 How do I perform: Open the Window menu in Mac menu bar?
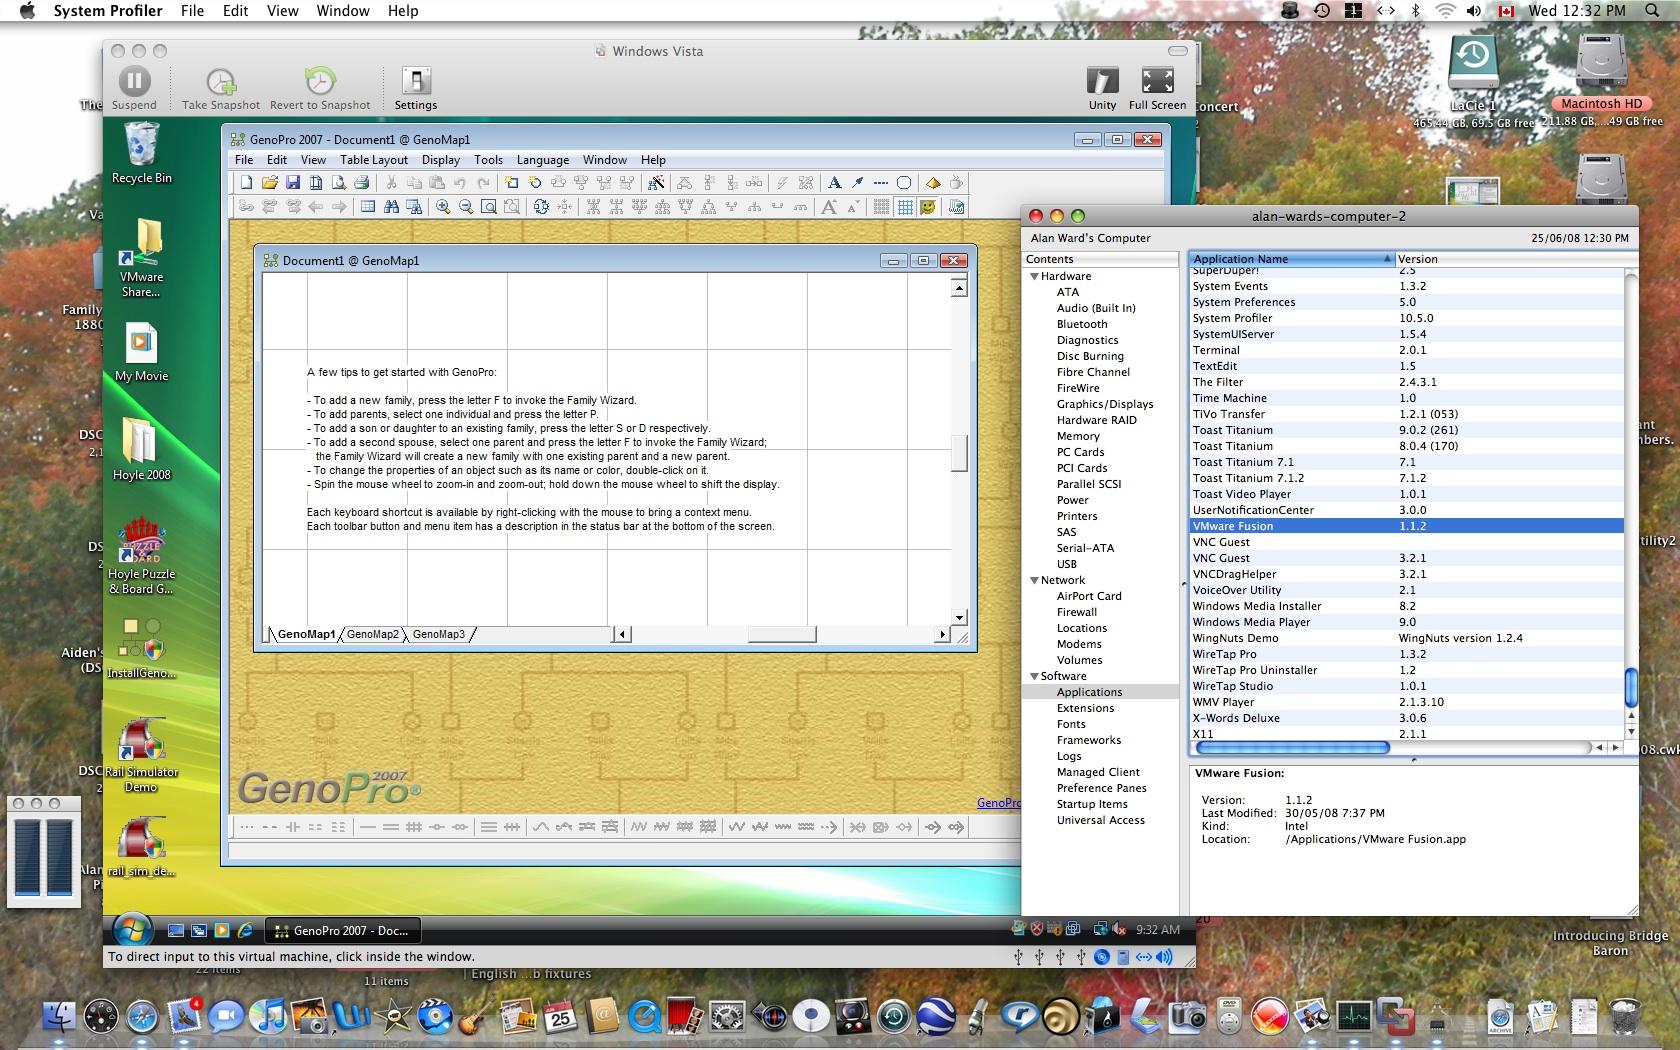pos(343,10)
